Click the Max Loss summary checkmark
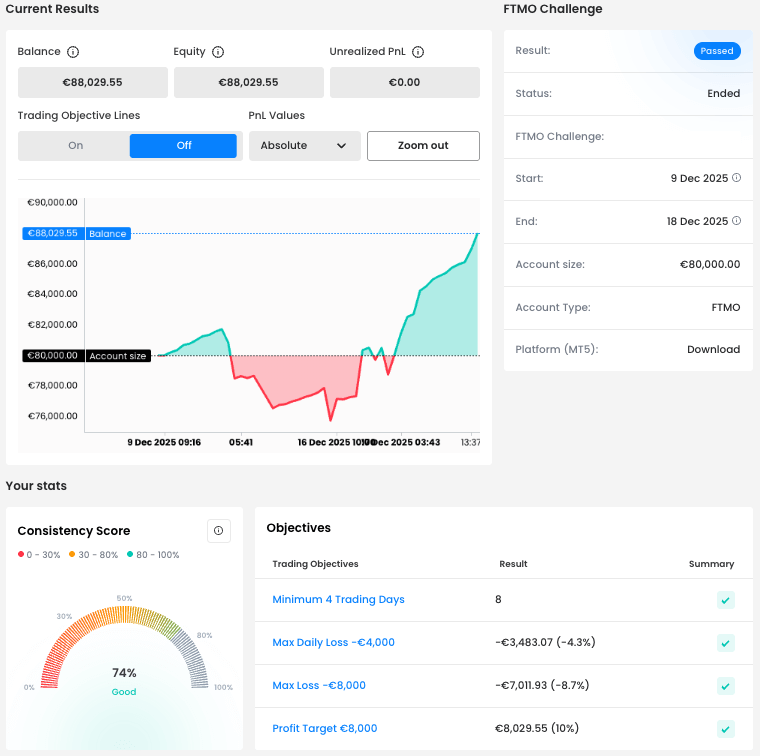This screenshot has height=756, width=760. (x=725, y=686)
